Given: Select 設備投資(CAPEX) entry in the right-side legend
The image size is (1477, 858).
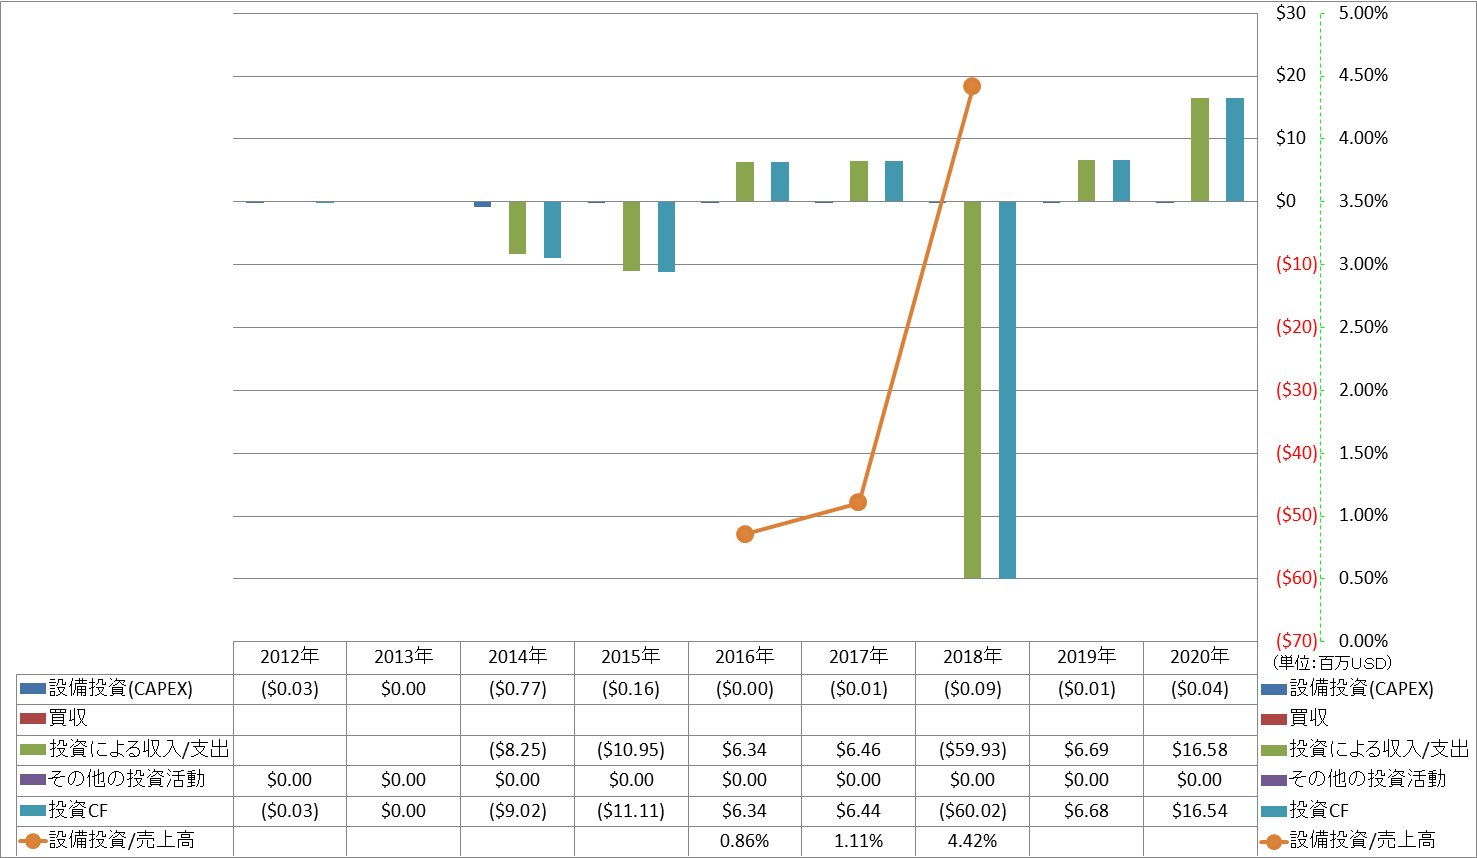Looking at the screenshot, I should click(1347, 689).
